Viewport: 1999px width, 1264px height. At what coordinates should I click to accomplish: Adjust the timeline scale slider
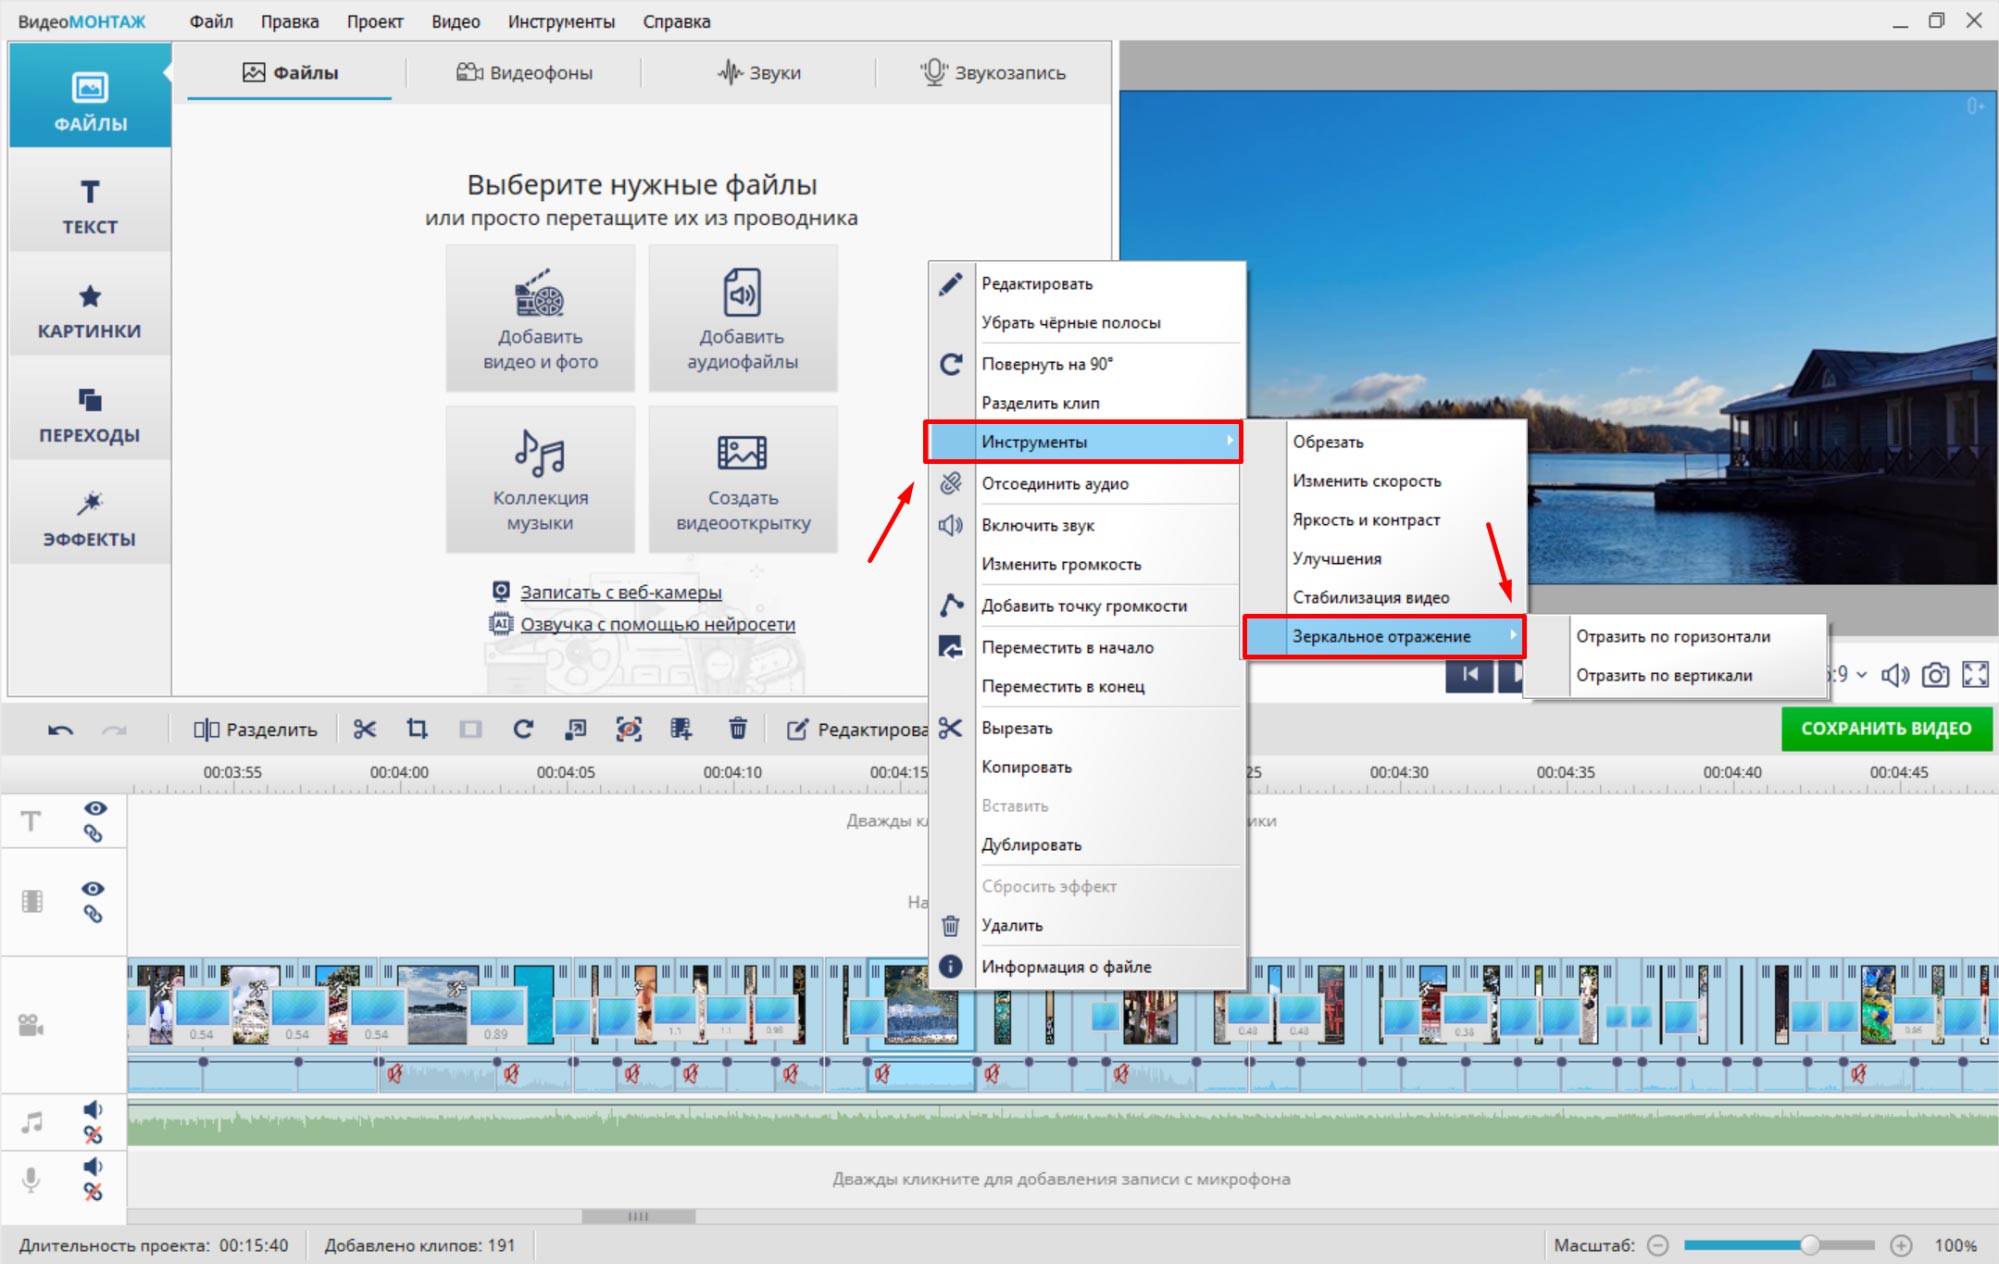[1809, 1245]
